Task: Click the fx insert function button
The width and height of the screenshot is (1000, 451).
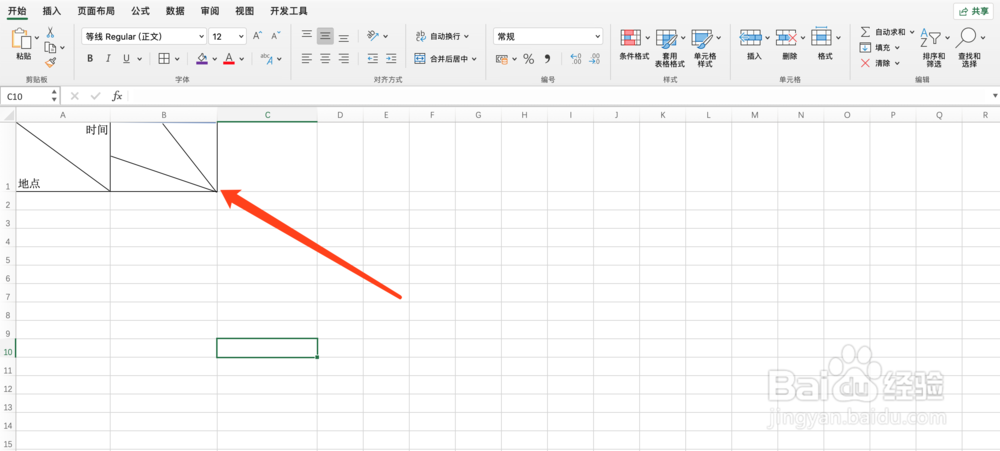Action: click(x=117, y=96)
